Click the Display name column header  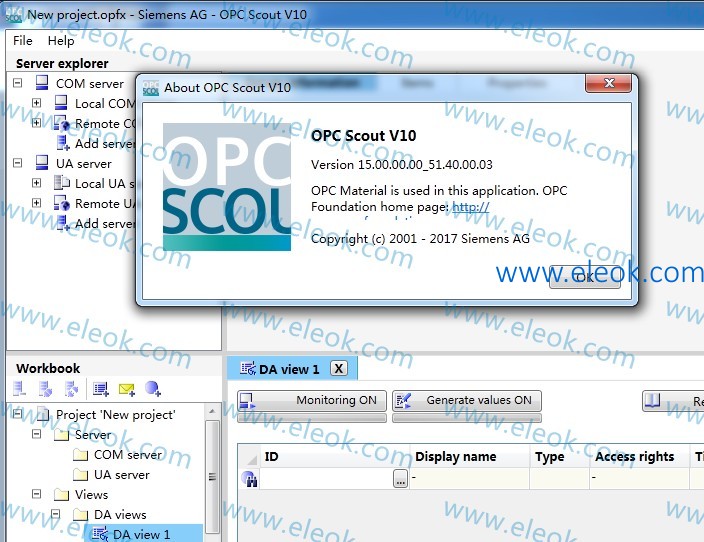[470, 457]
